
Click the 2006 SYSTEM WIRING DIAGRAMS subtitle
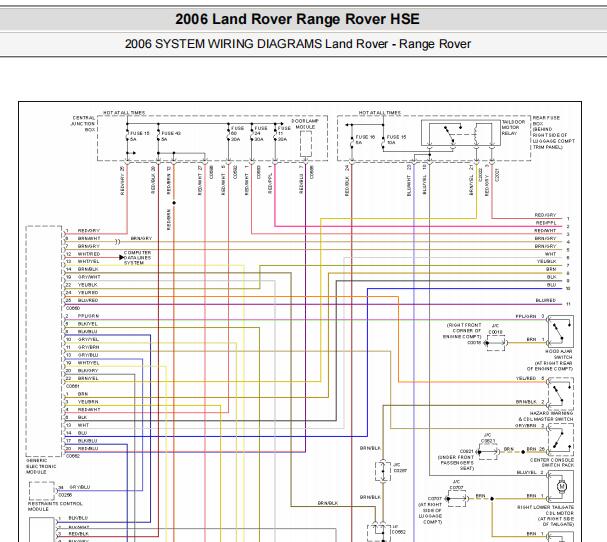click(298, 44)
